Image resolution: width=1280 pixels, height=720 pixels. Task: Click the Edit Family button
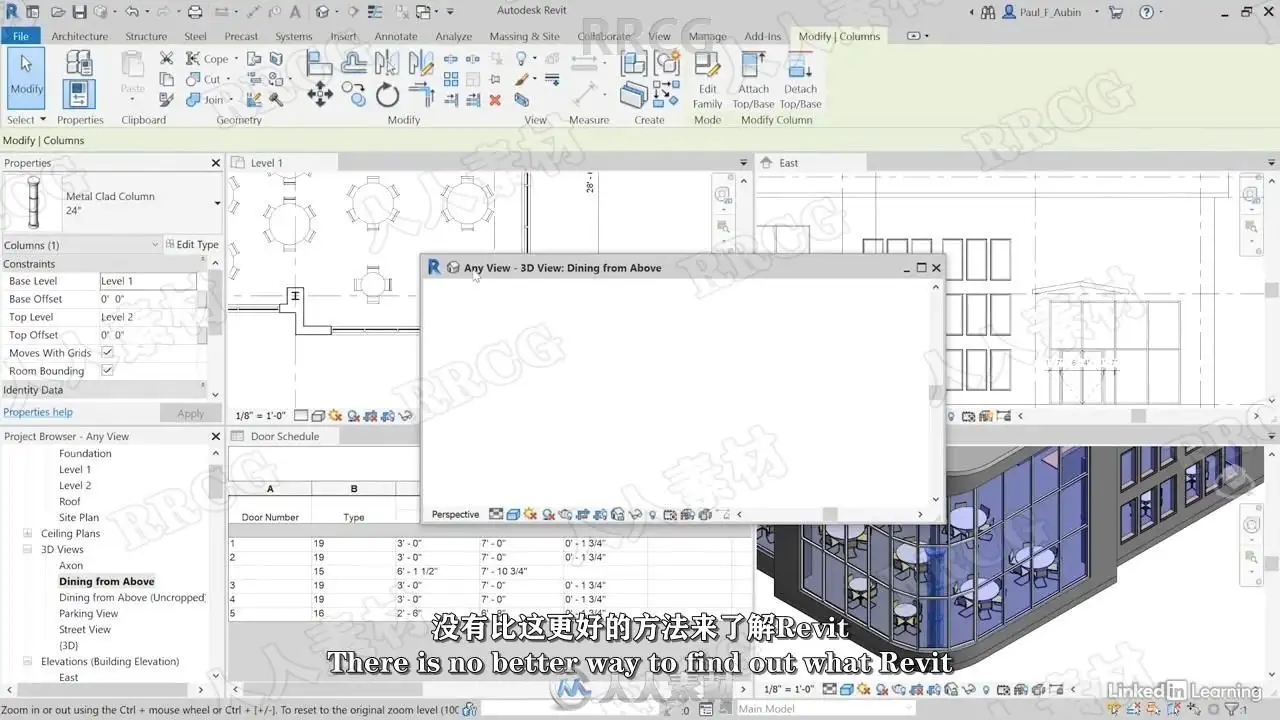pyautogui.click(x=707, y=78)
